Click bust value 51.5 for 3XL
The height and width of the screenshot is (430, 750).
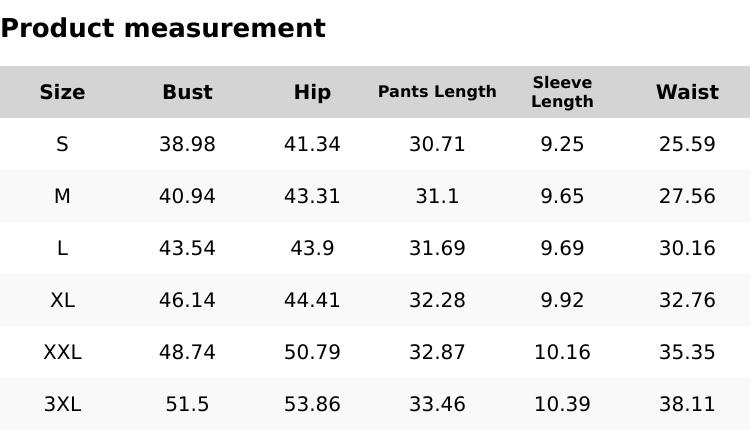pos(187,404)
